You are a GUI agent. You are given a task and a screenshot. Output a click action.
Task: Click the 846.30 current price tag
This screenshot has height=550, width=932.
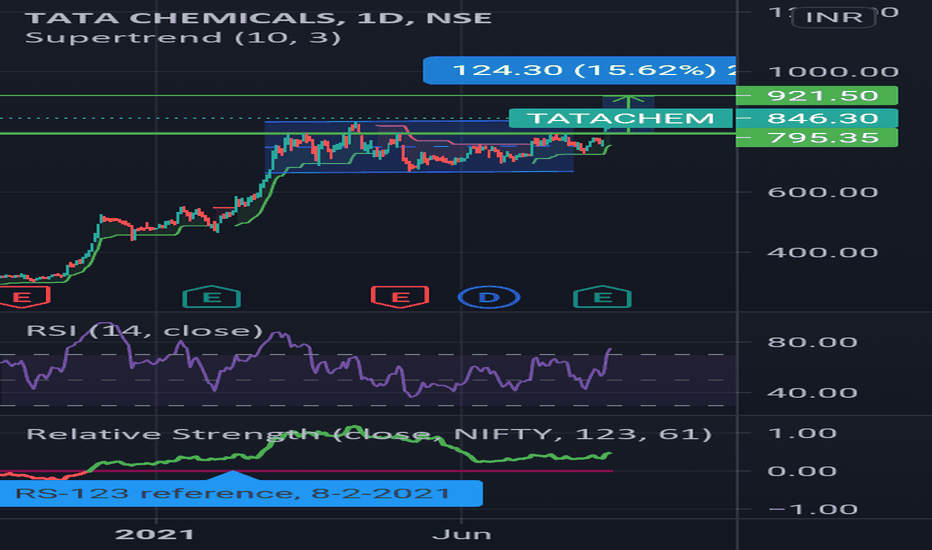pyautogui.click(x=817, y=118)
